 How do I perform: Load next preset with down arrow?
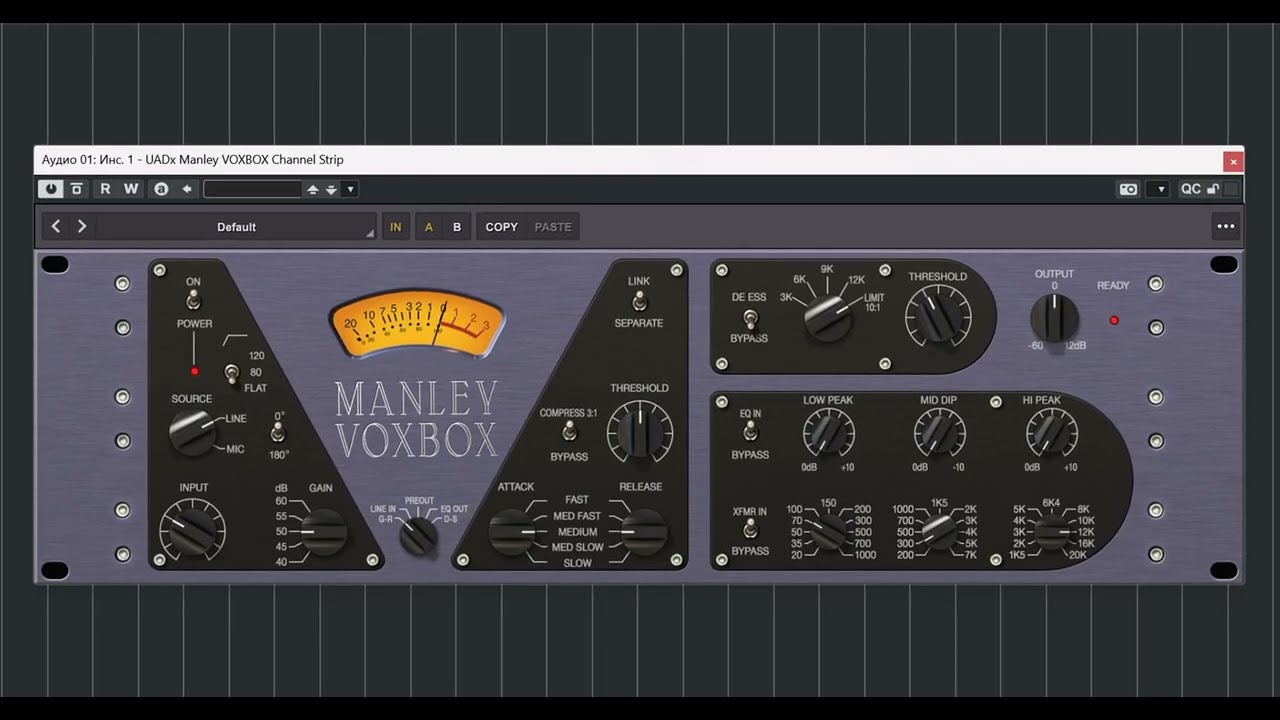pyautogui.click(x=331, y=189)
